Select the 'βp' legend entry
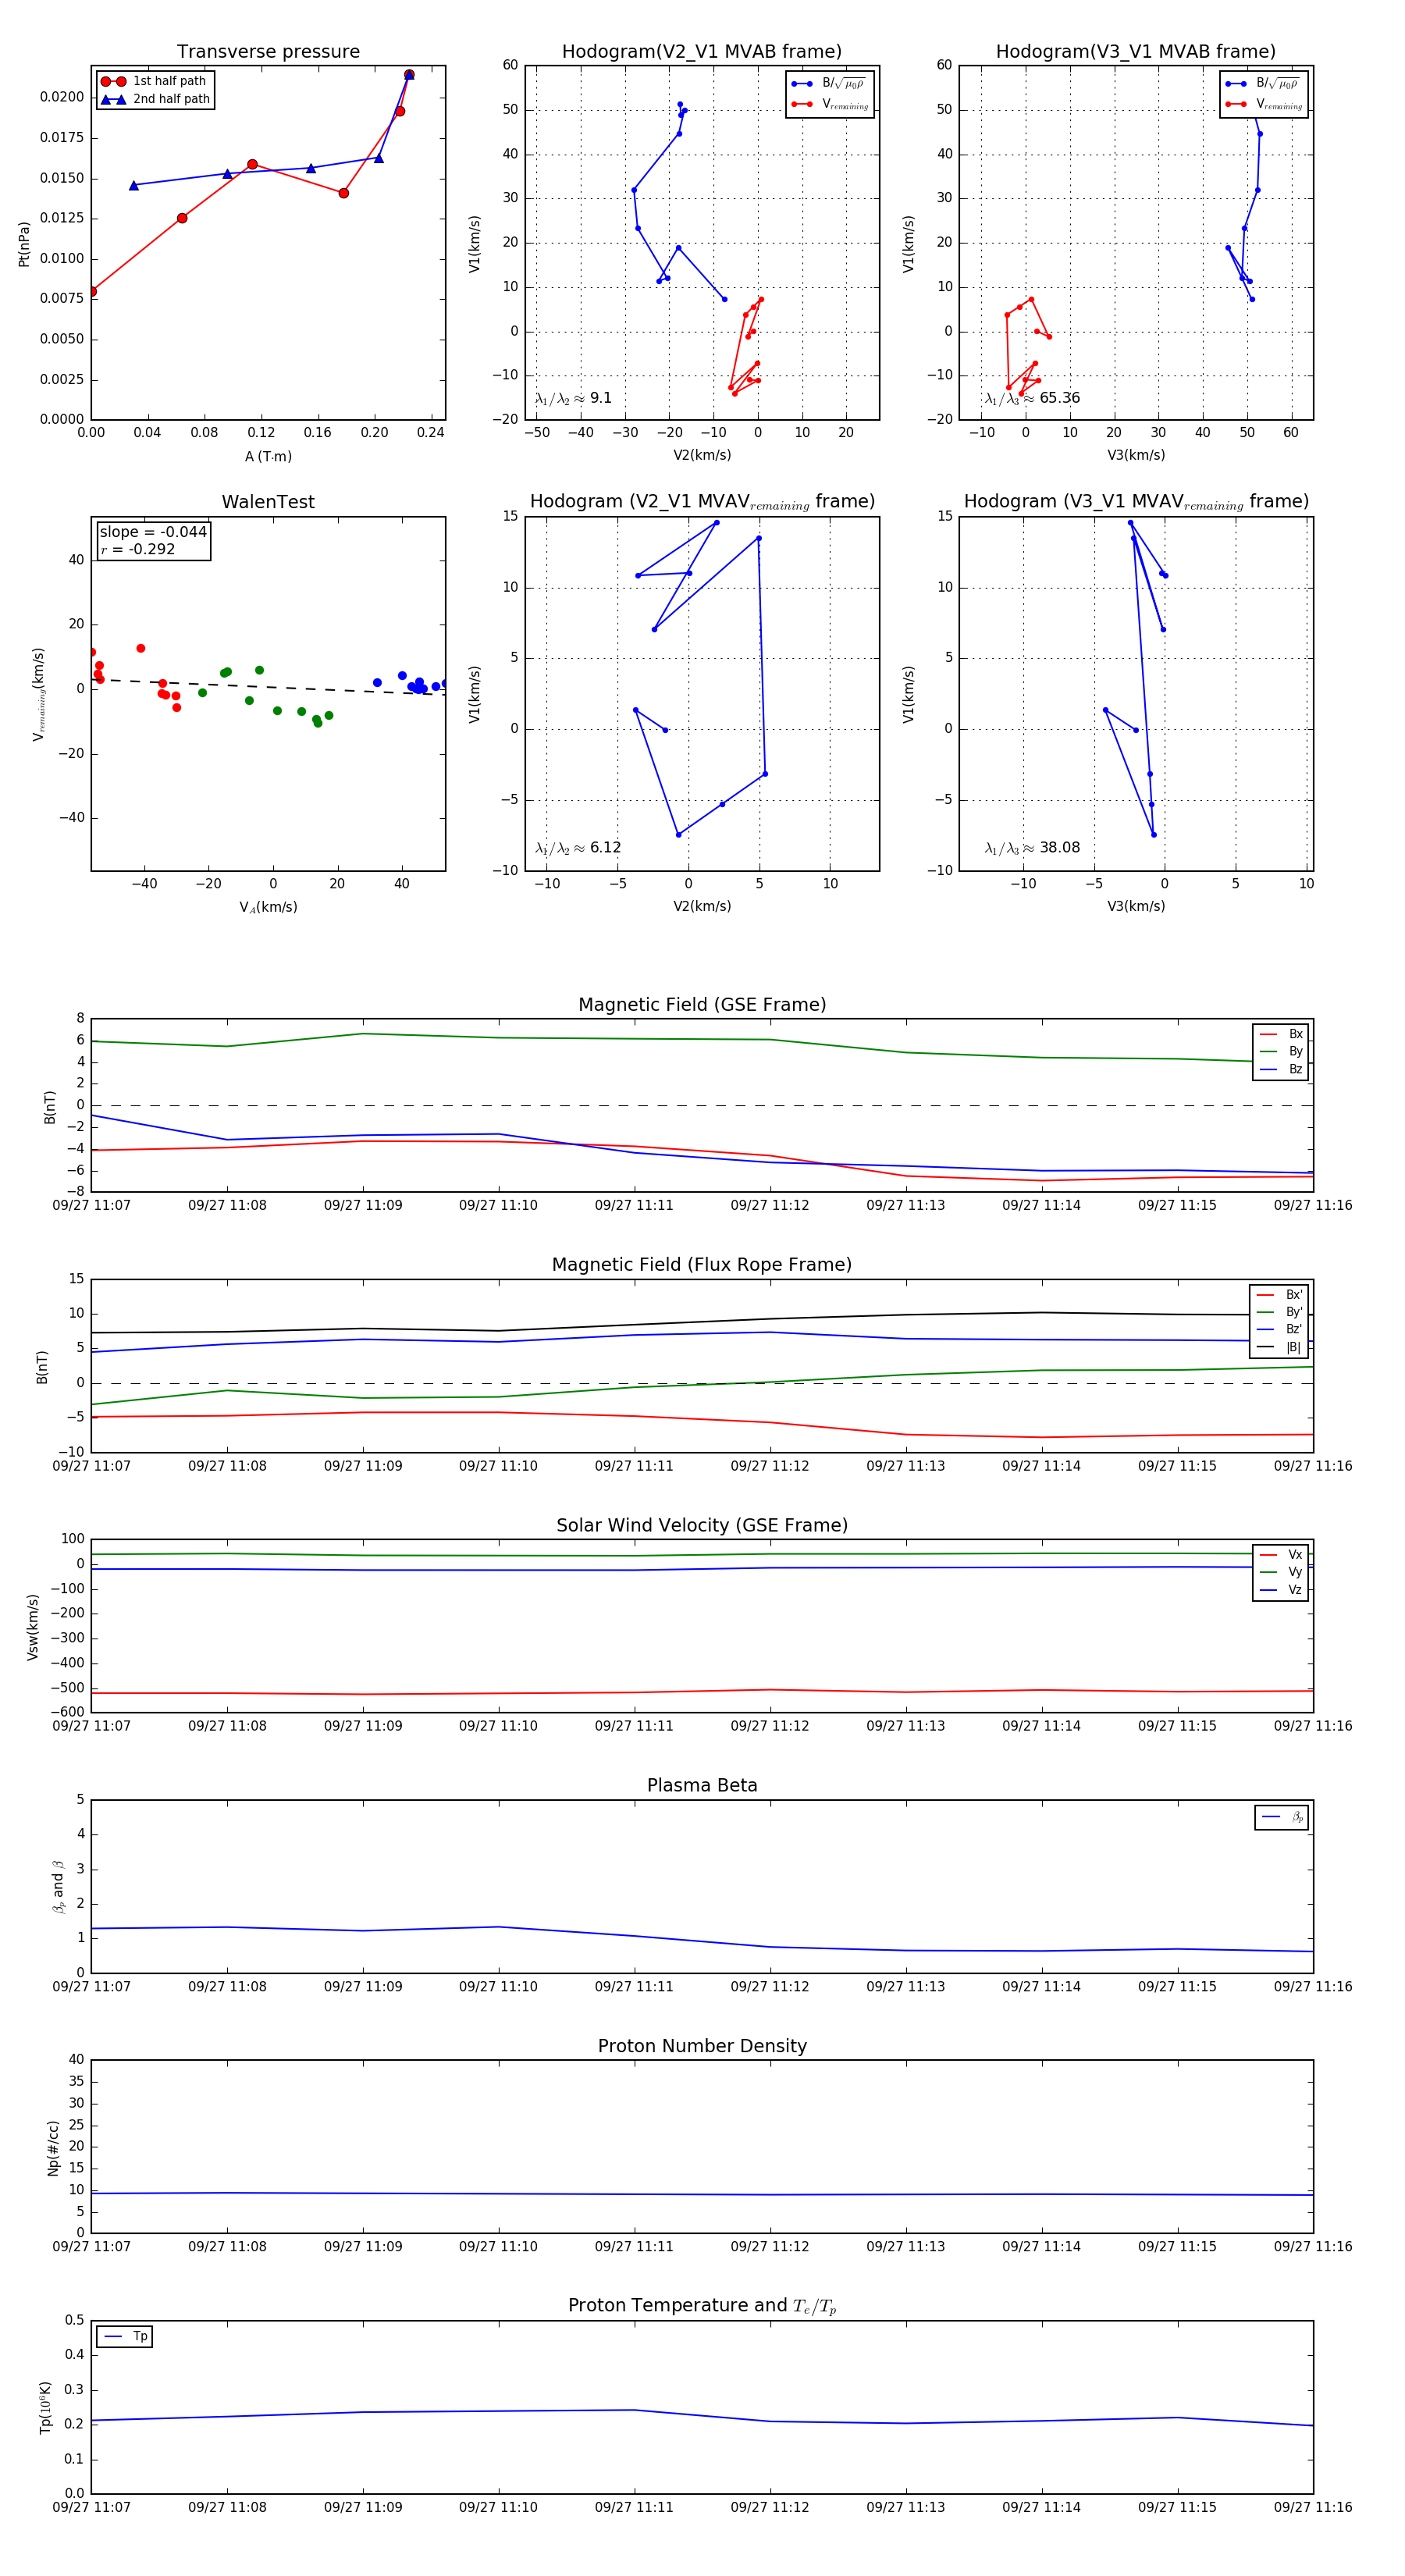1405x2576 pixels. pyautogui.click(x=1283, y=1817)
